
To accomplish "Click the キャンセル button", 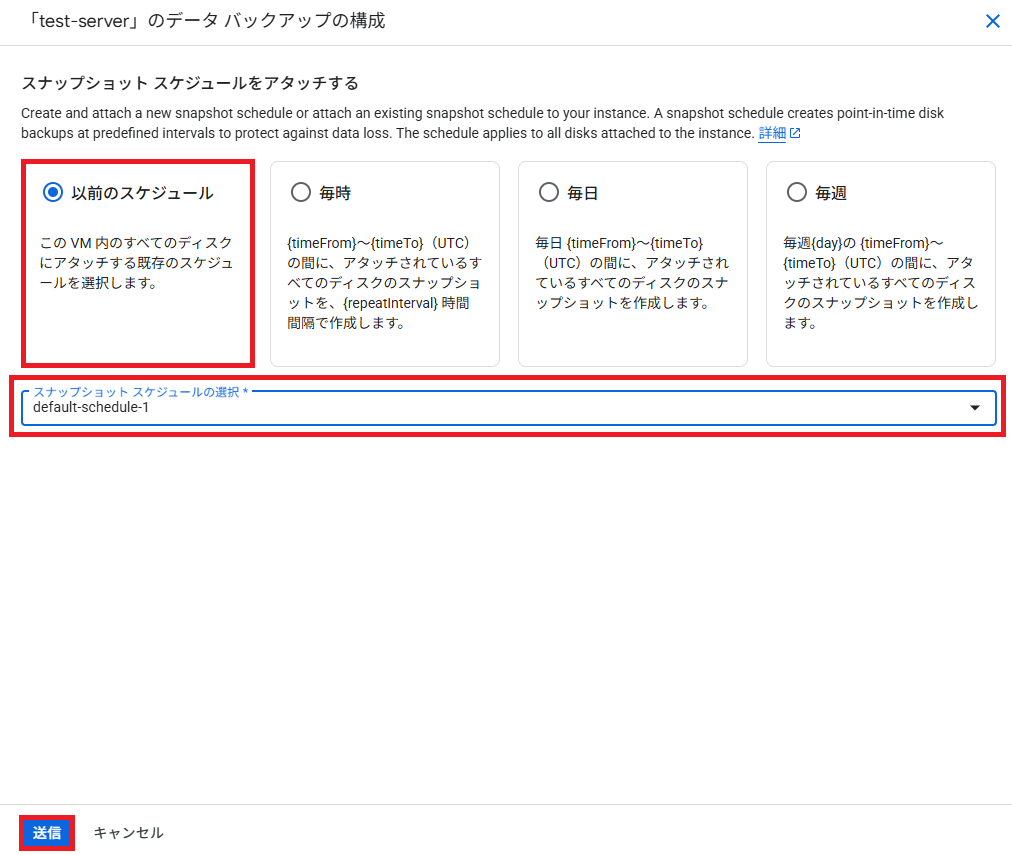I will click(128, 832).
